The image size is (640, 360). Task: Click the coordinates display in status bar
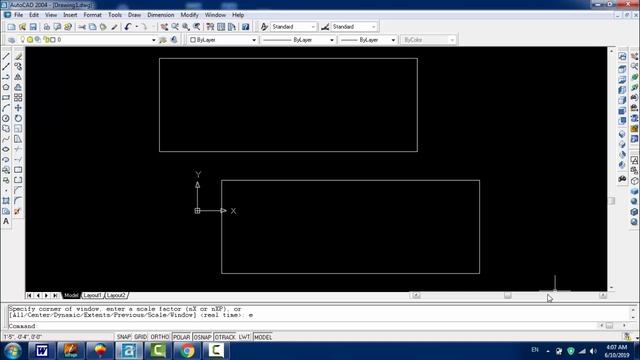click(23, 337)
